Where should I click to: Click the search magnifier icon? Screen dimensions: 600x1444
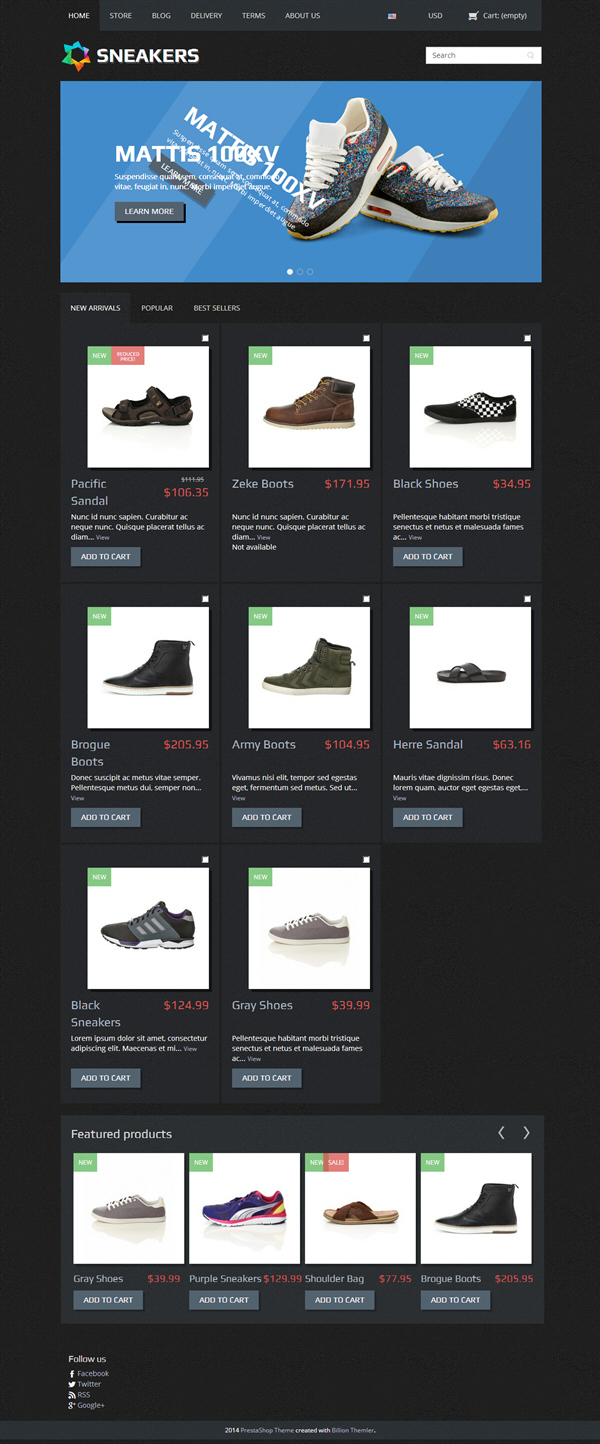tap(531, 56)
